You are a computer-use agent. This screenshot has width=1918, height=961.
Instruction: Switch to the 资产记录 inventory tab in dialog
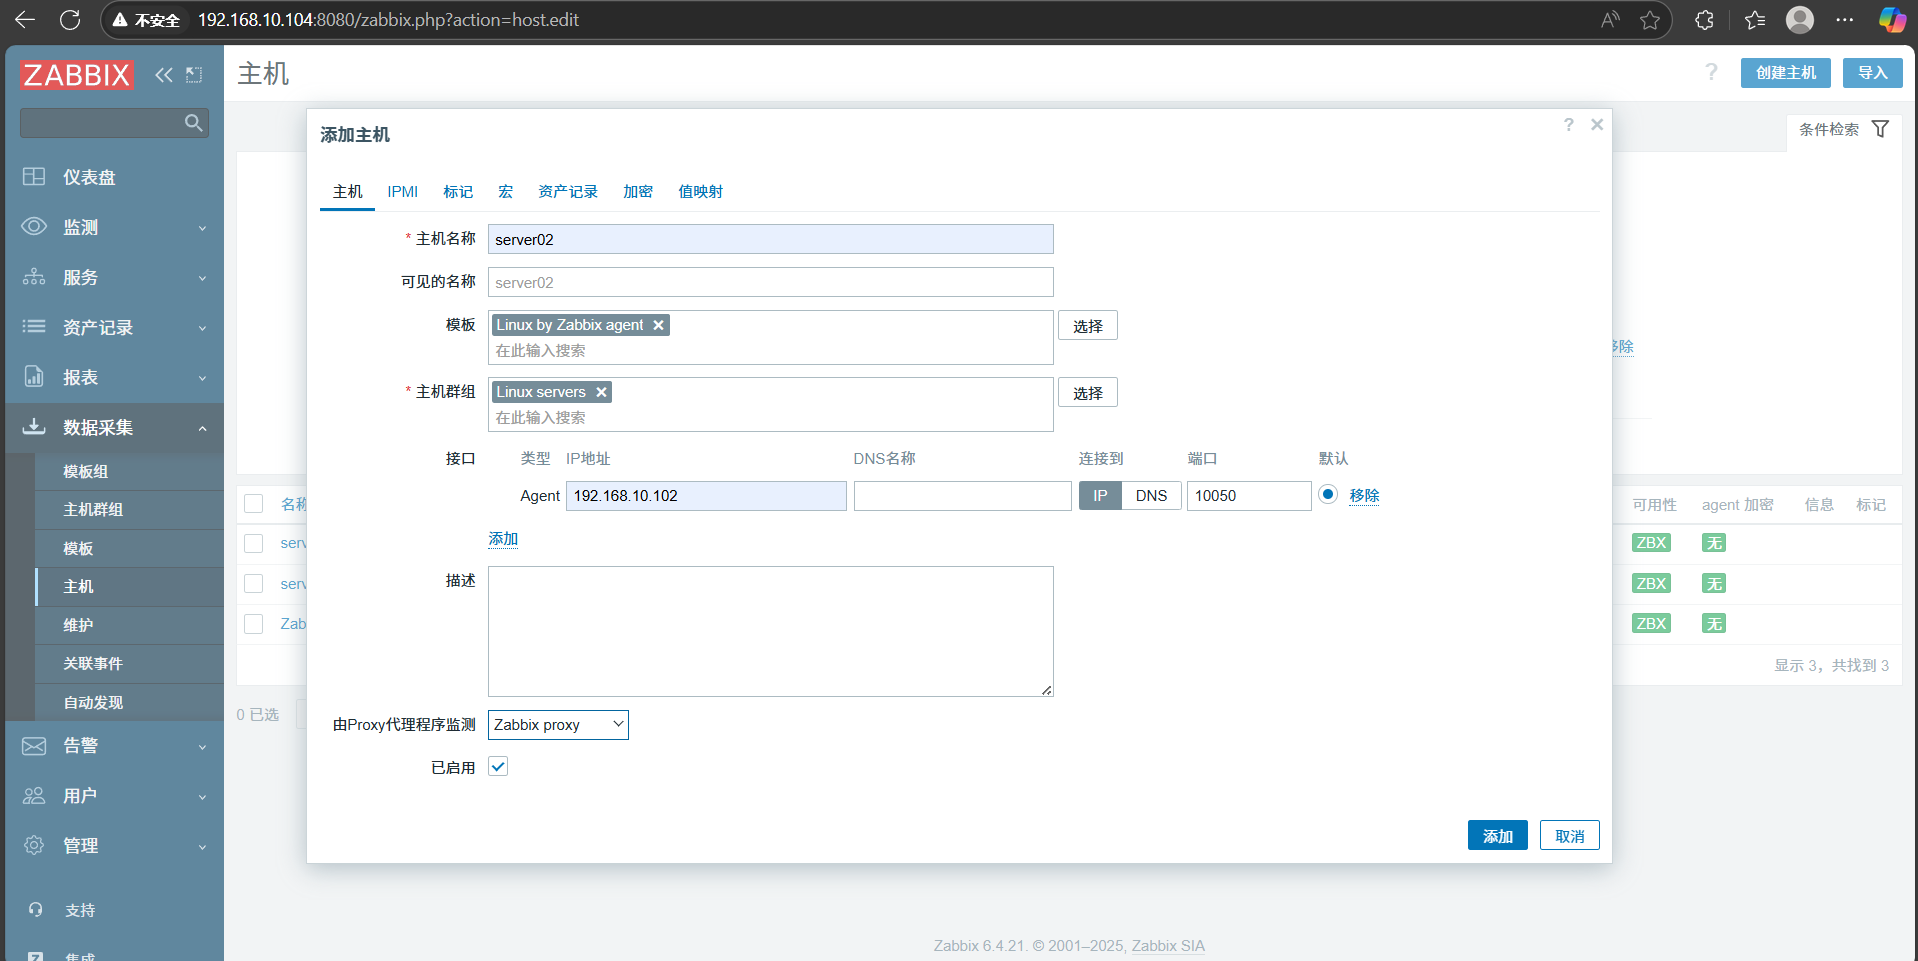pyautogui.click(x=568, y=192)
